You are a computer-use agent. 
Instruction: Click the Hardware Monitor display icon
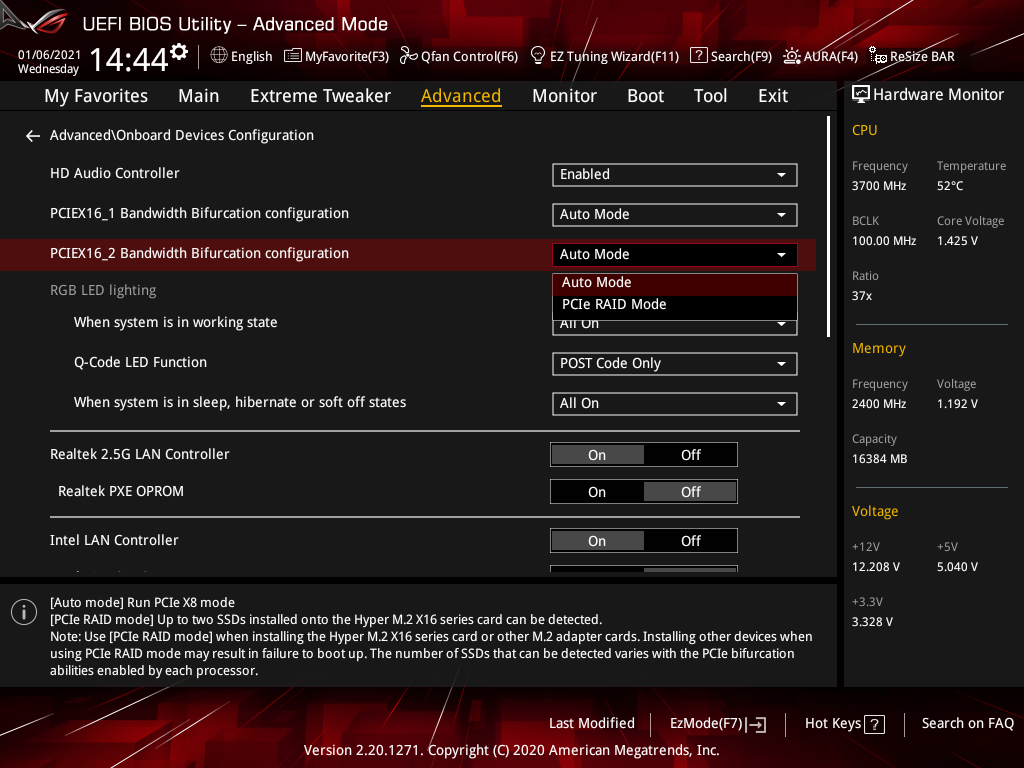click(861, 95)
